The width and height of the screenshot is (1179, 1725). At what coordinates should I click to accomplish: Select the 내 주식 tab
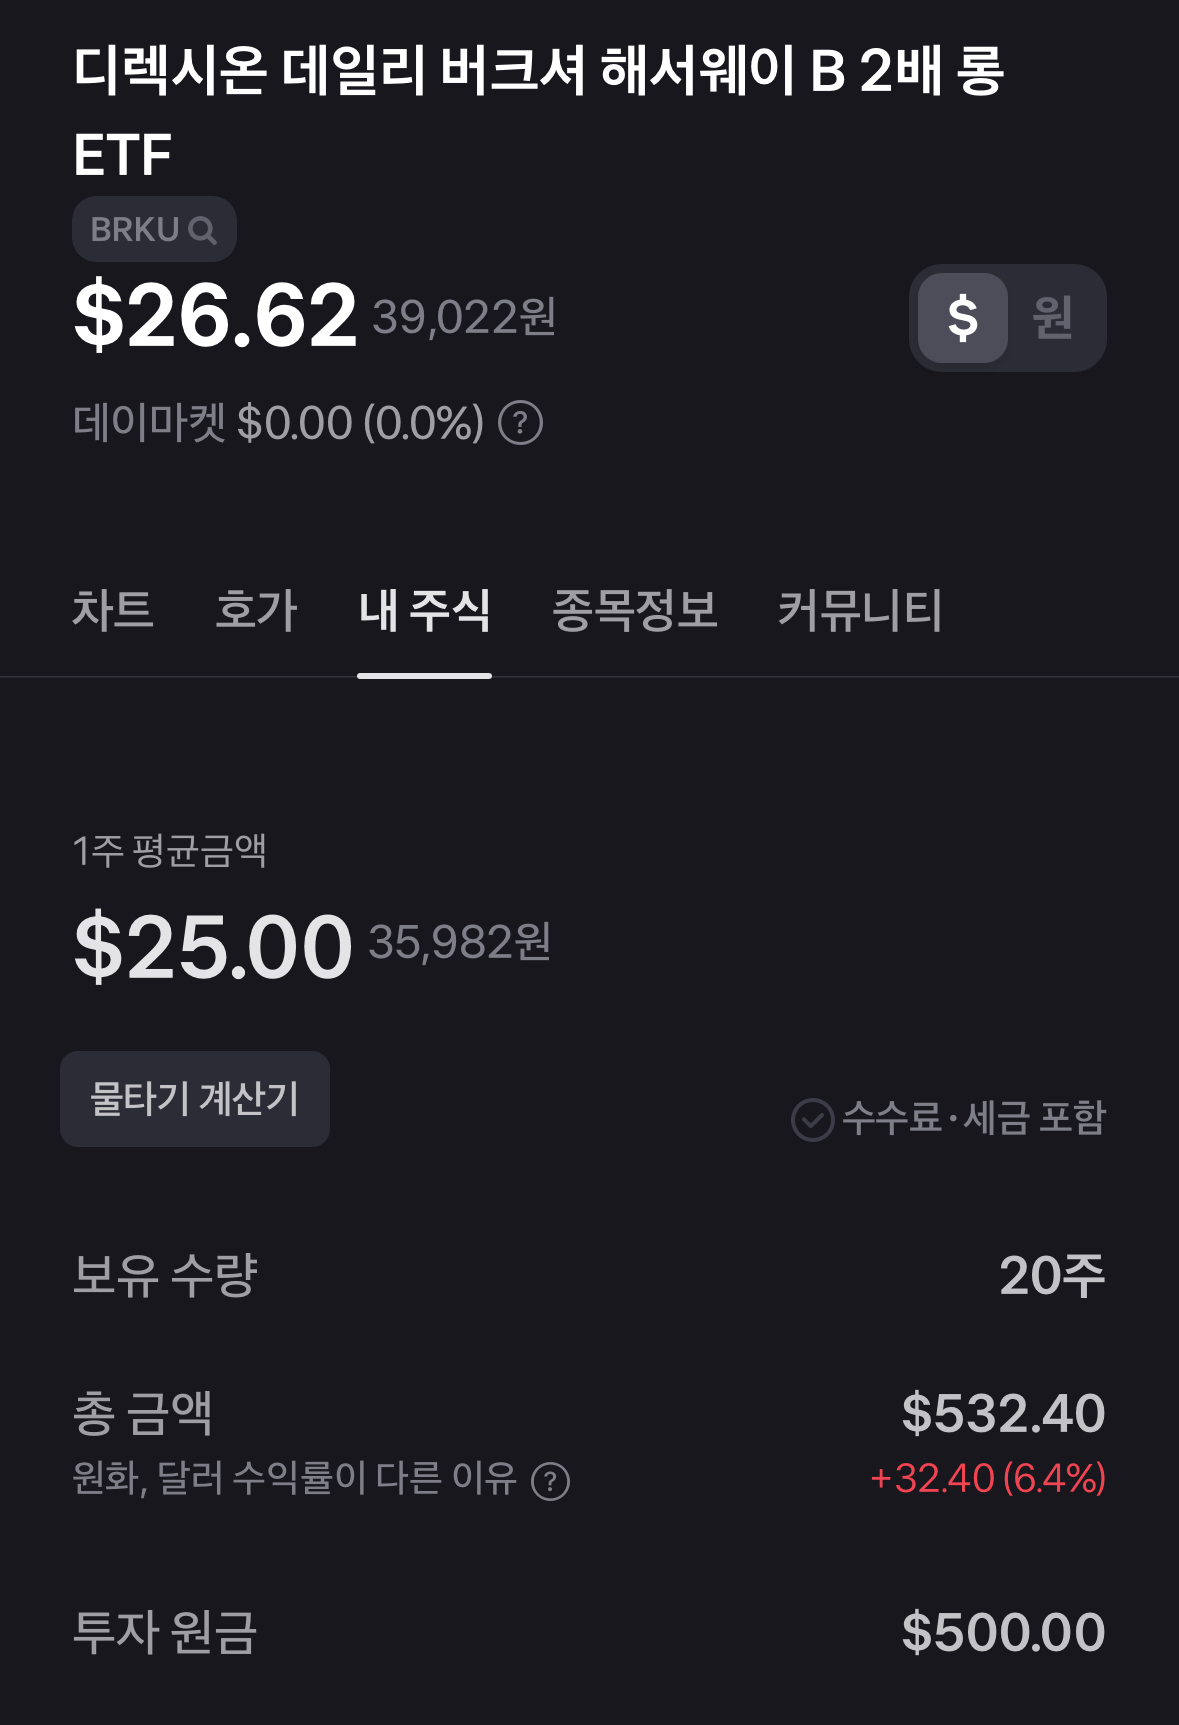[x=424, y=609]
